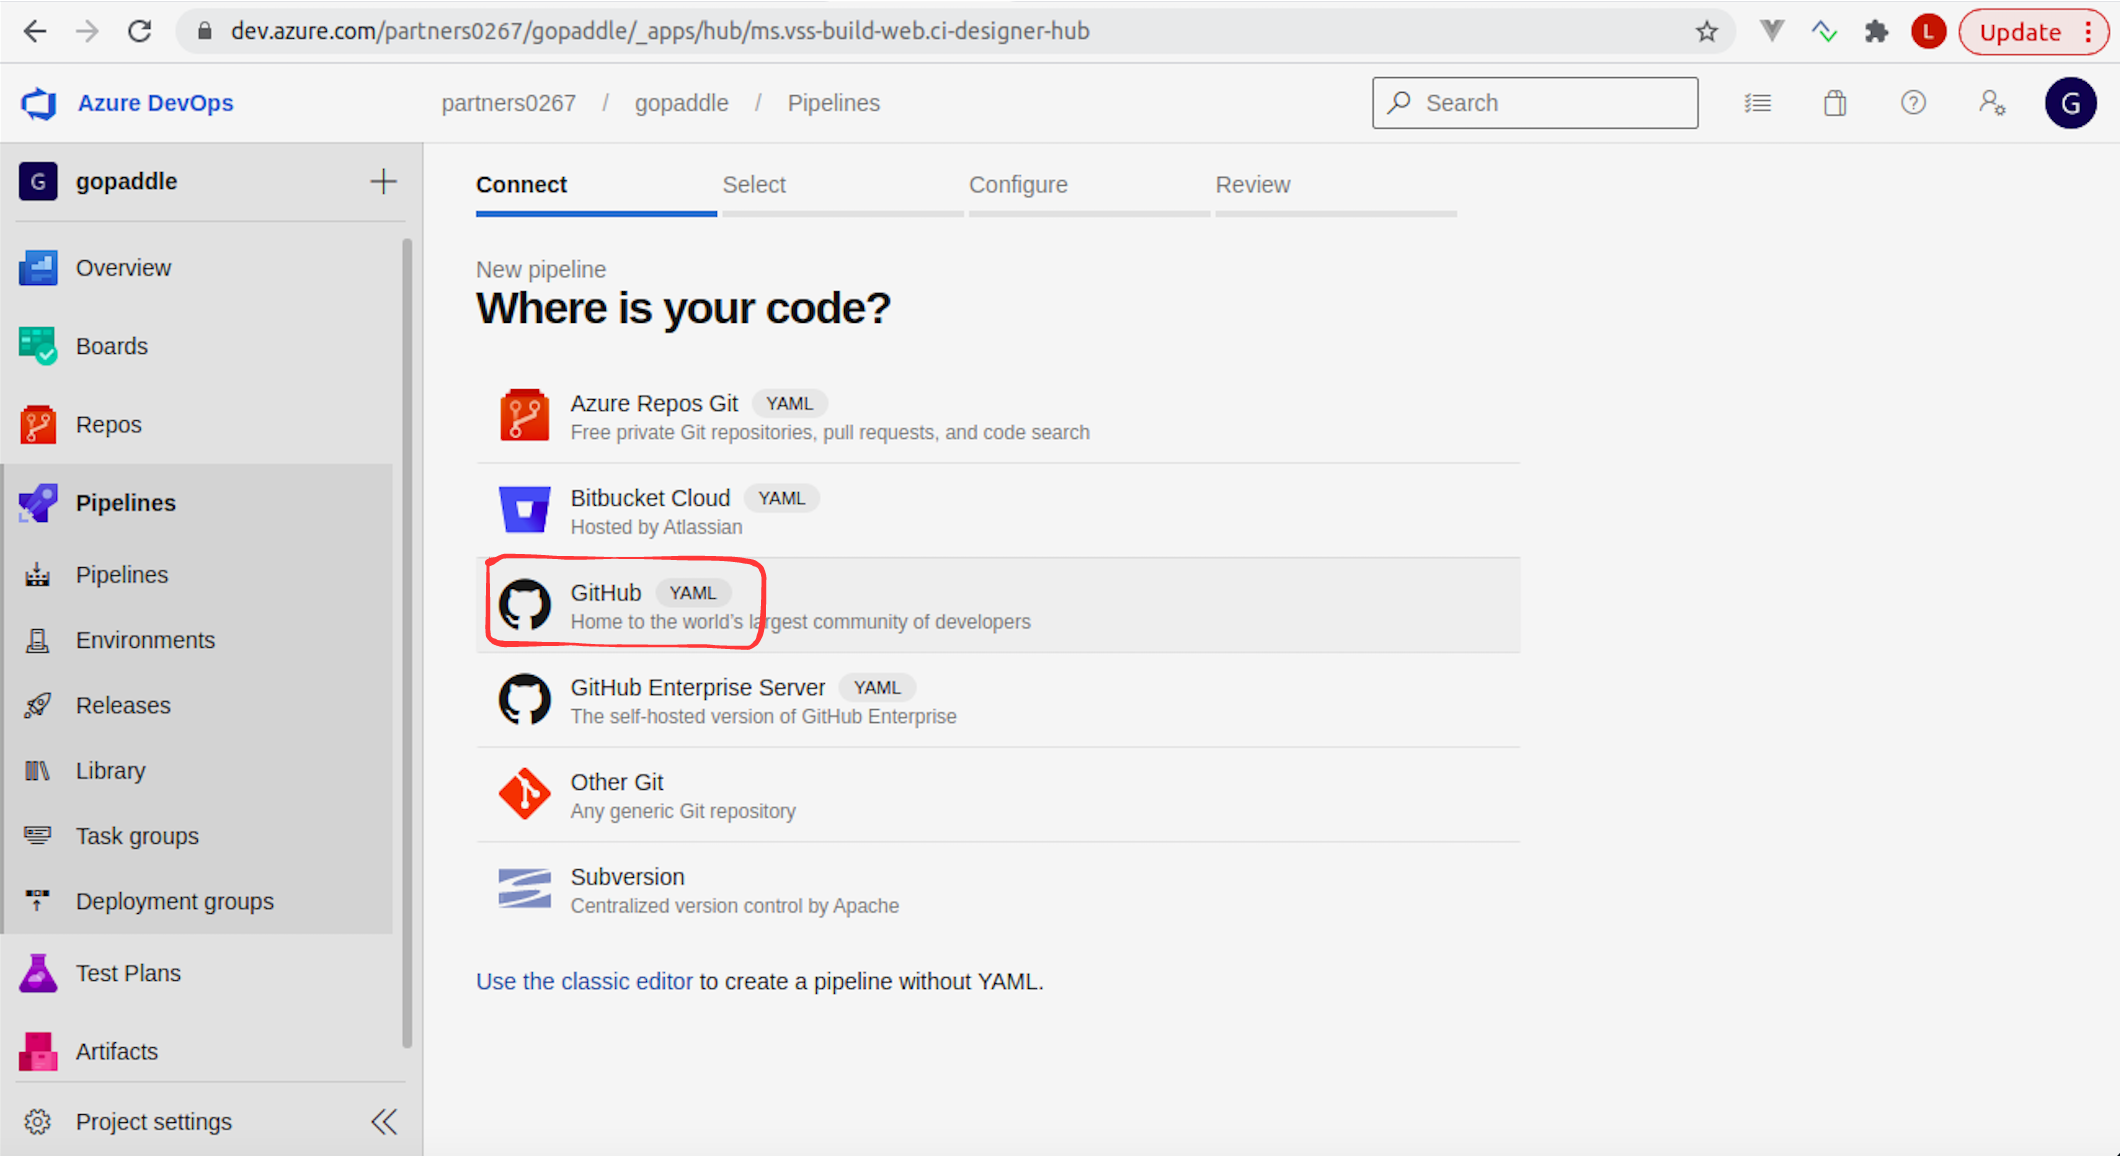
Task: Click the Pipelines sub-item icon
Action: (38, 575)
